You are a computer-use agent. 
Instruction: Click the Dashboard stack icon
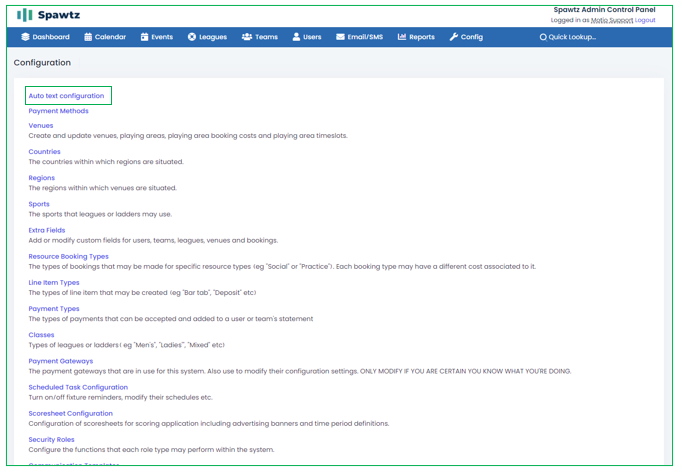[x=25, y=37]
